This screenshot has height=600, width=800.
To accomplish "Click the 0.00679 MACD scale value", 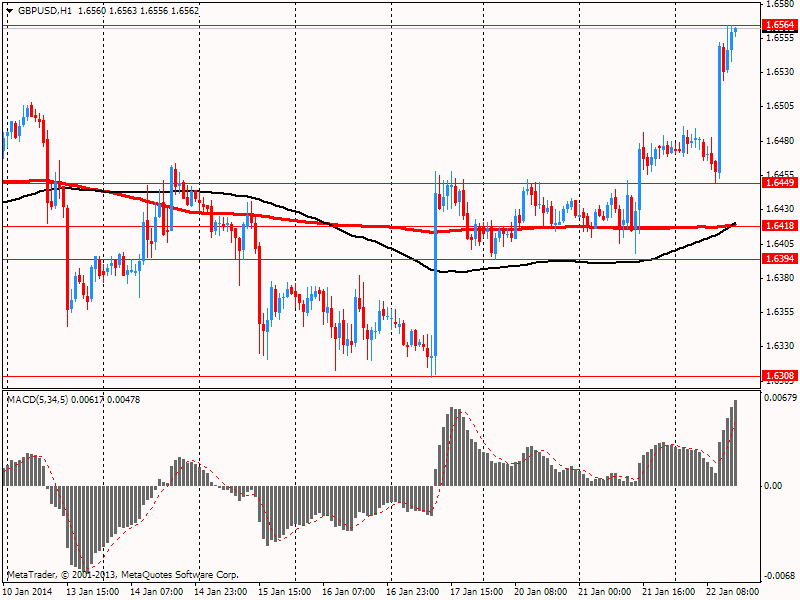I will 780,397.
